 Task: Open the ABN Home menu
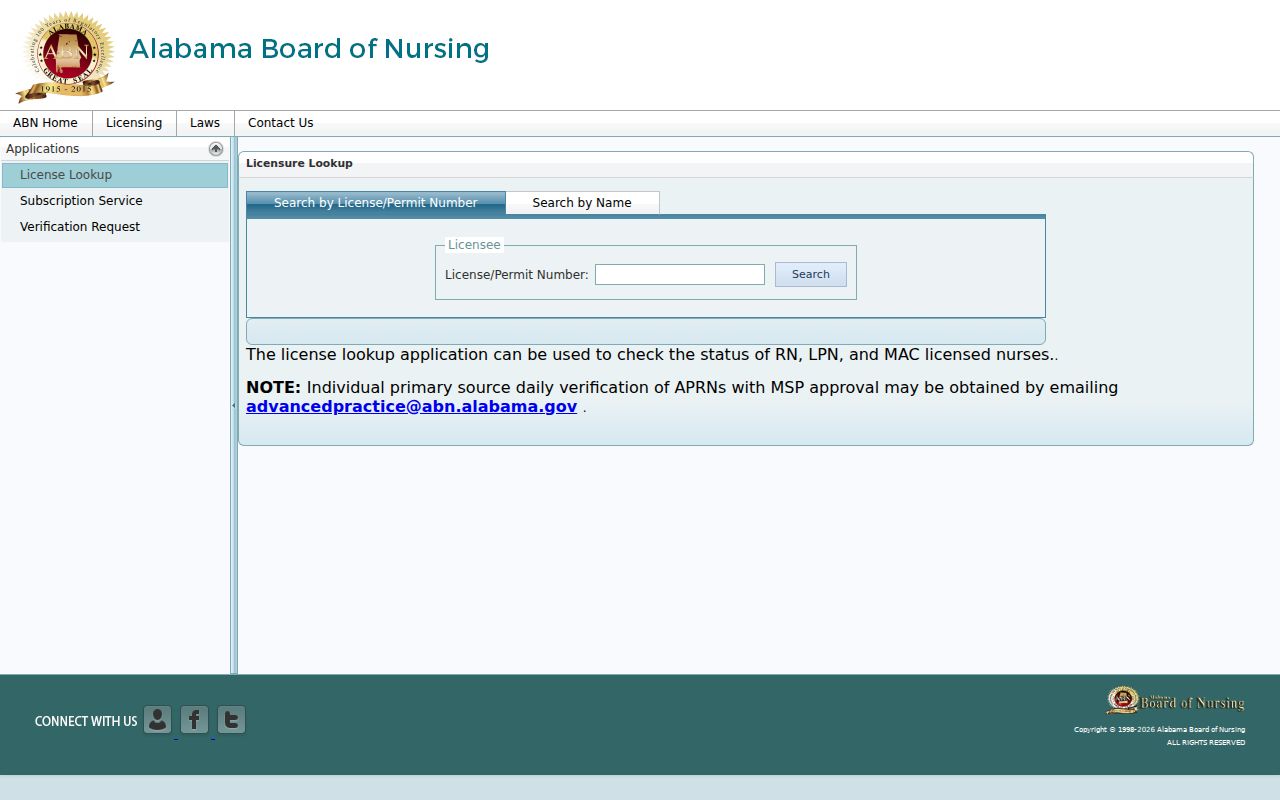coord(45,123)
